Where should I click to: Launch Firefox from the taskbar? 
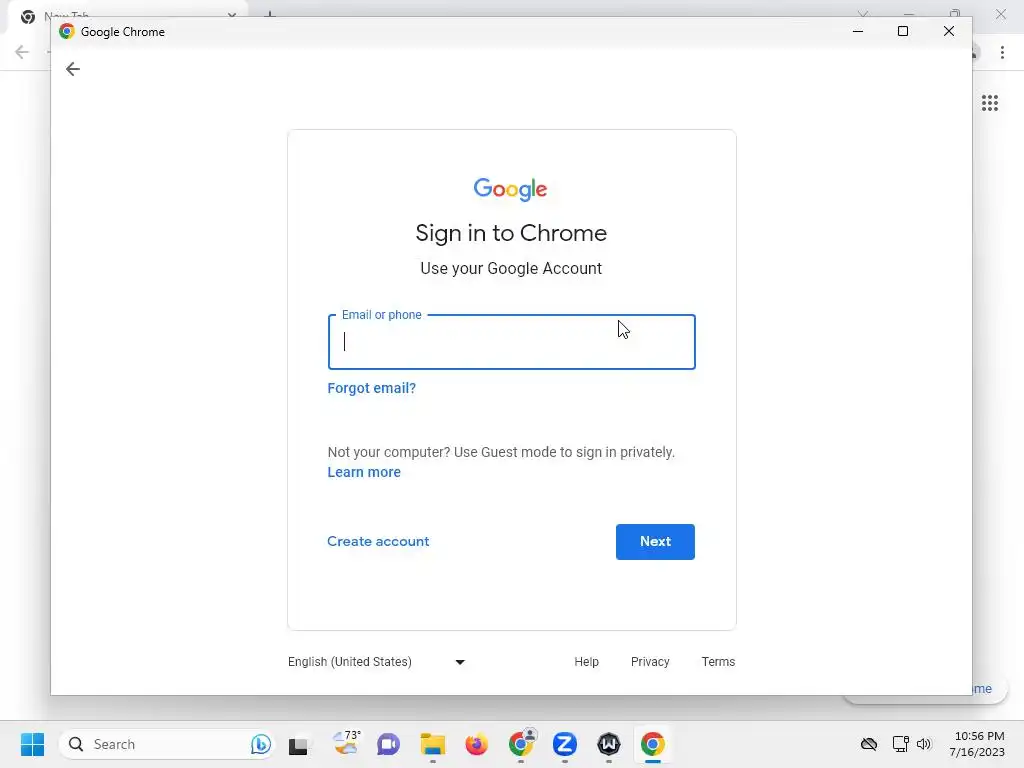476,744
